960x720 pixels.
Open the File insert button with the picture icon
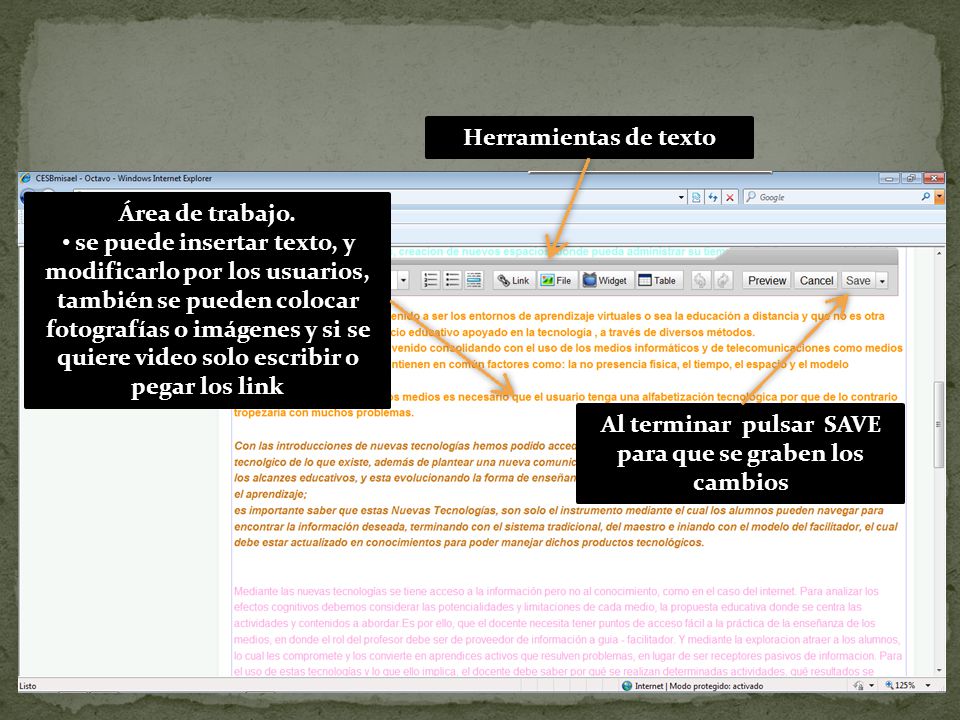click(x=557, y=280)
